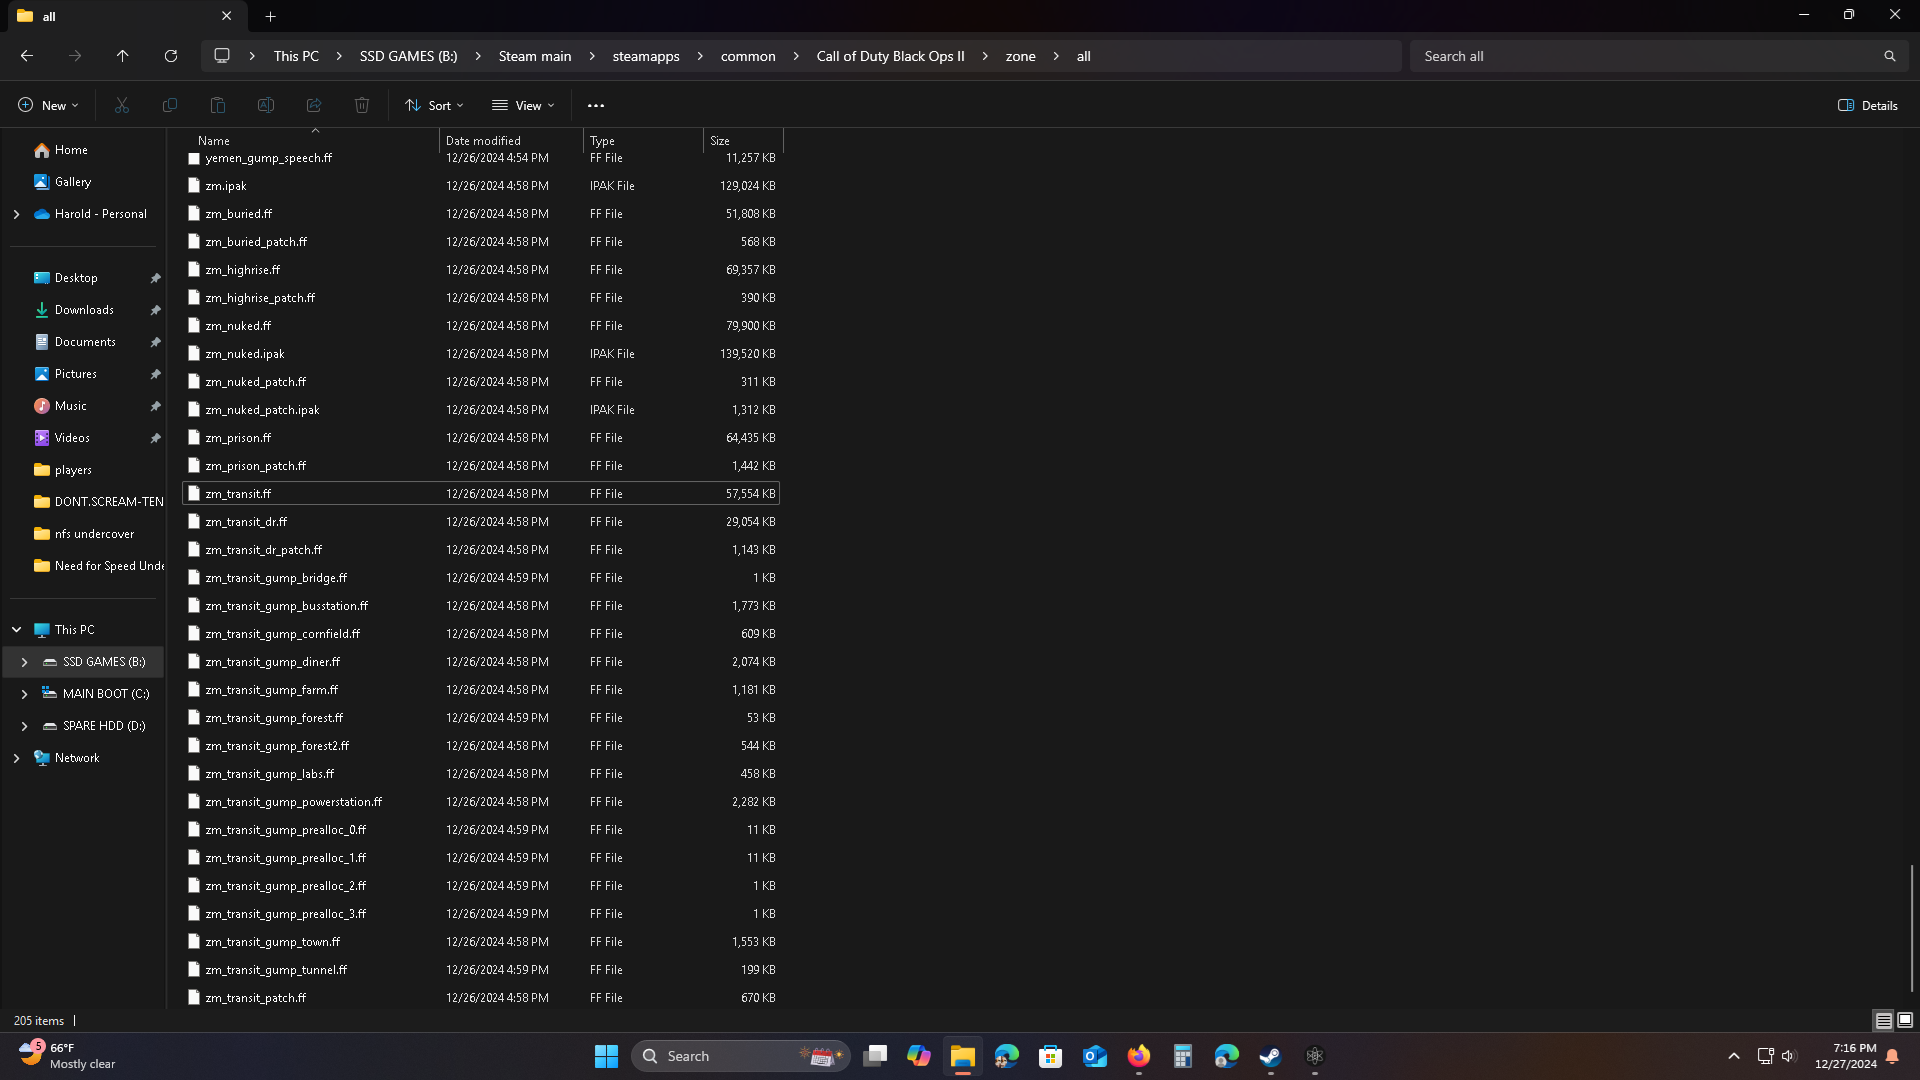Image resolution: width=1920 pixels, height=1080 pixels.
Task: Toggle the Details pane button
Action: (1868, 105)
